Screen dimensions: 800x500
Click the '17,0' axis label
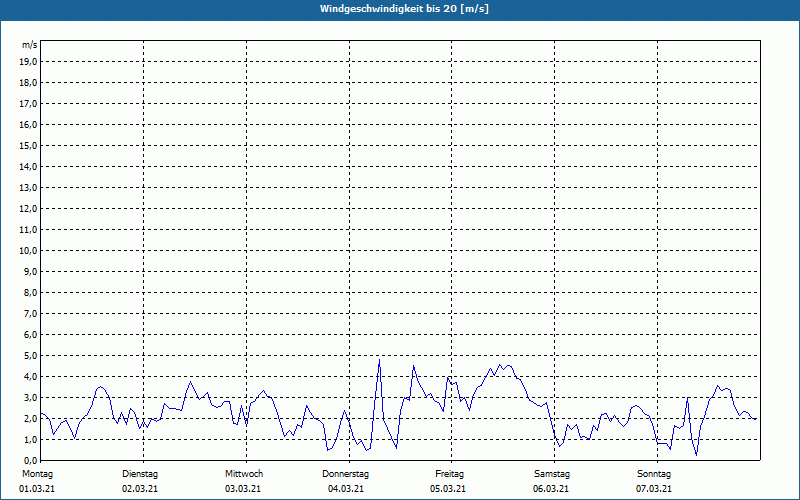click(28, 104)
